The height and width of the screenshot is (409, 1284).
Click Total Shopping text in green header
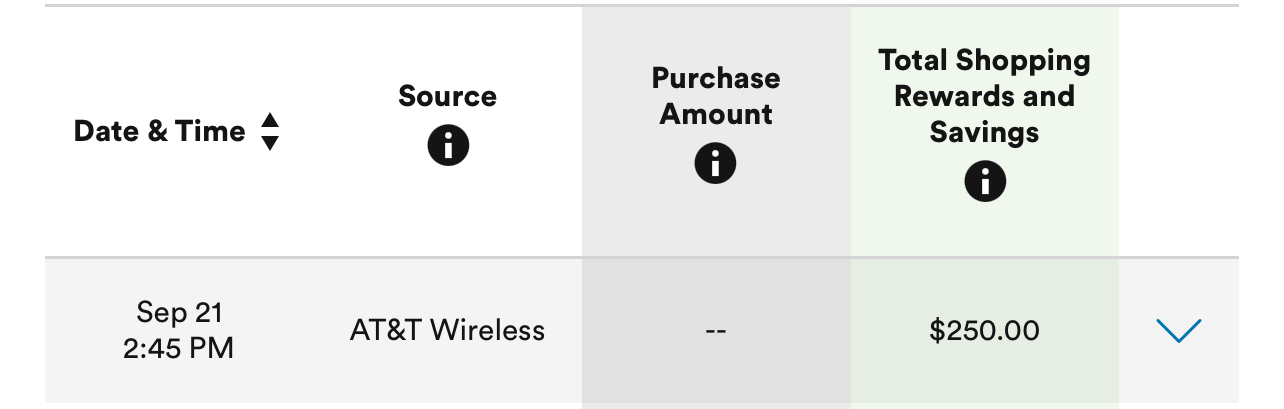click(985, 60)
